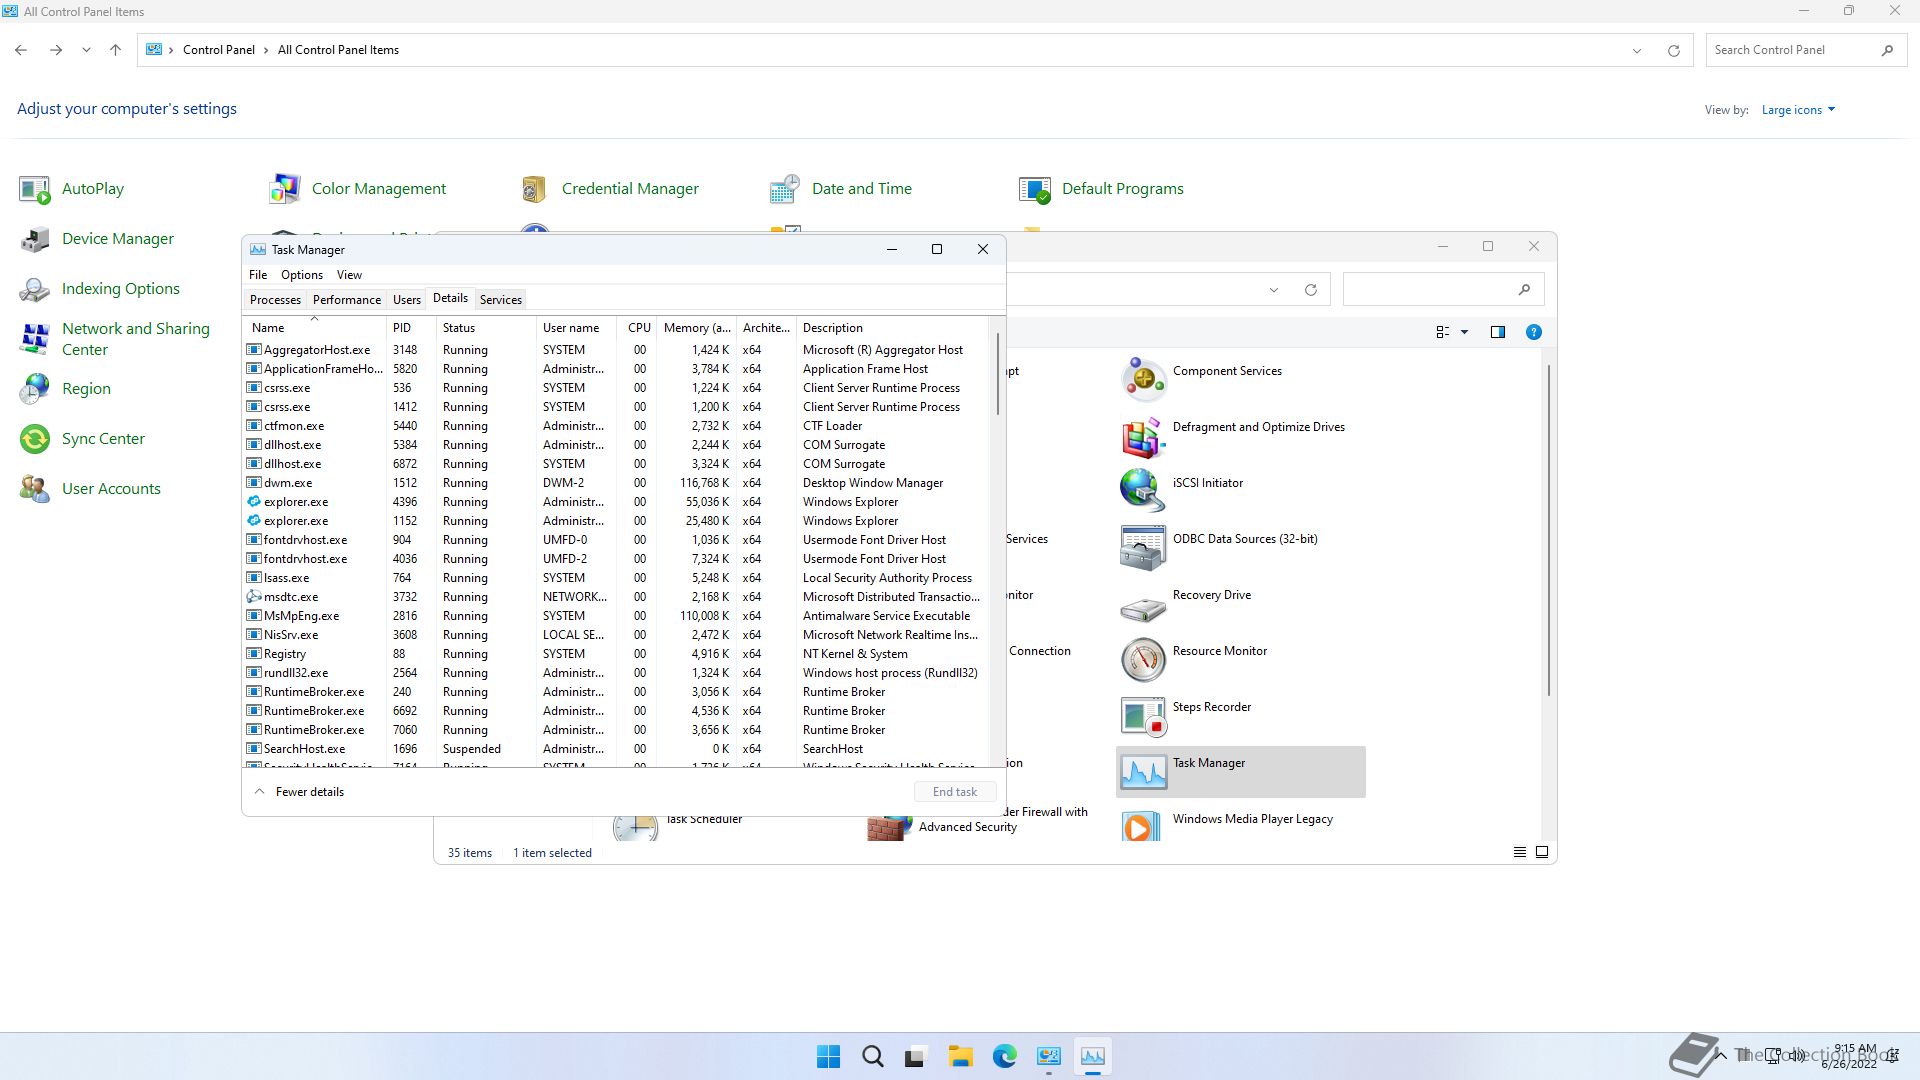
Task: Refresh Tools window address bar
Action: [1310, 290]
